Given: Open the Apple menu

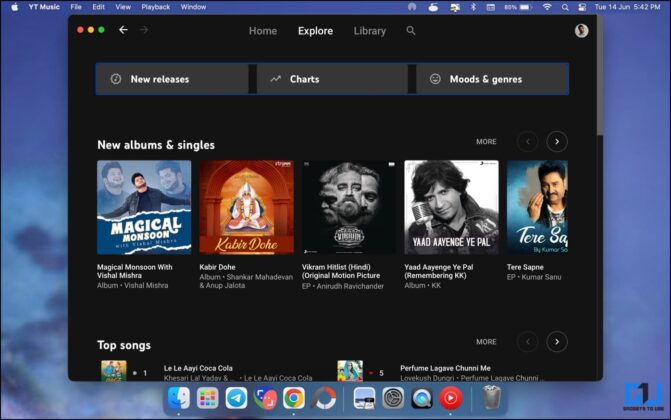Looking at the screenshot, I should coord(15,7).
